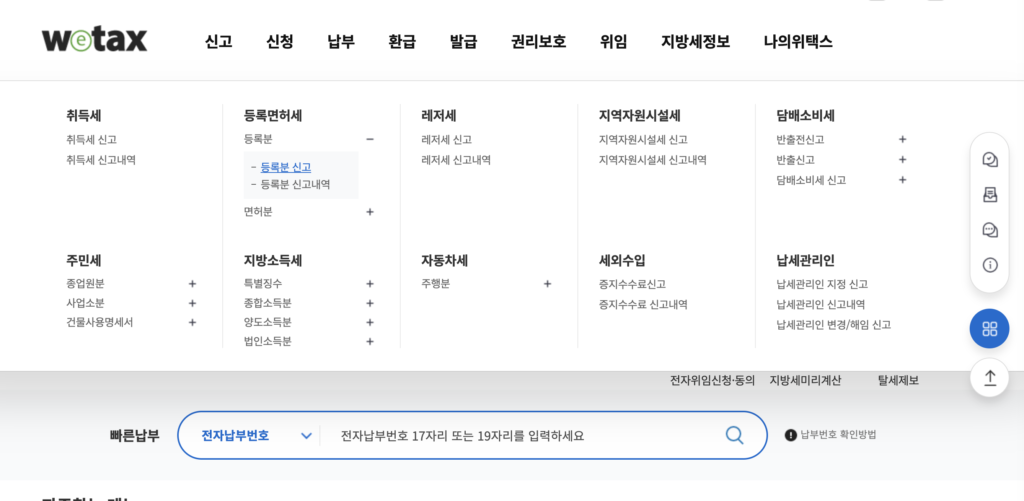Open the document tray icon in side panel
This screenshot has height=501, width=1024.
pos(990,195)
